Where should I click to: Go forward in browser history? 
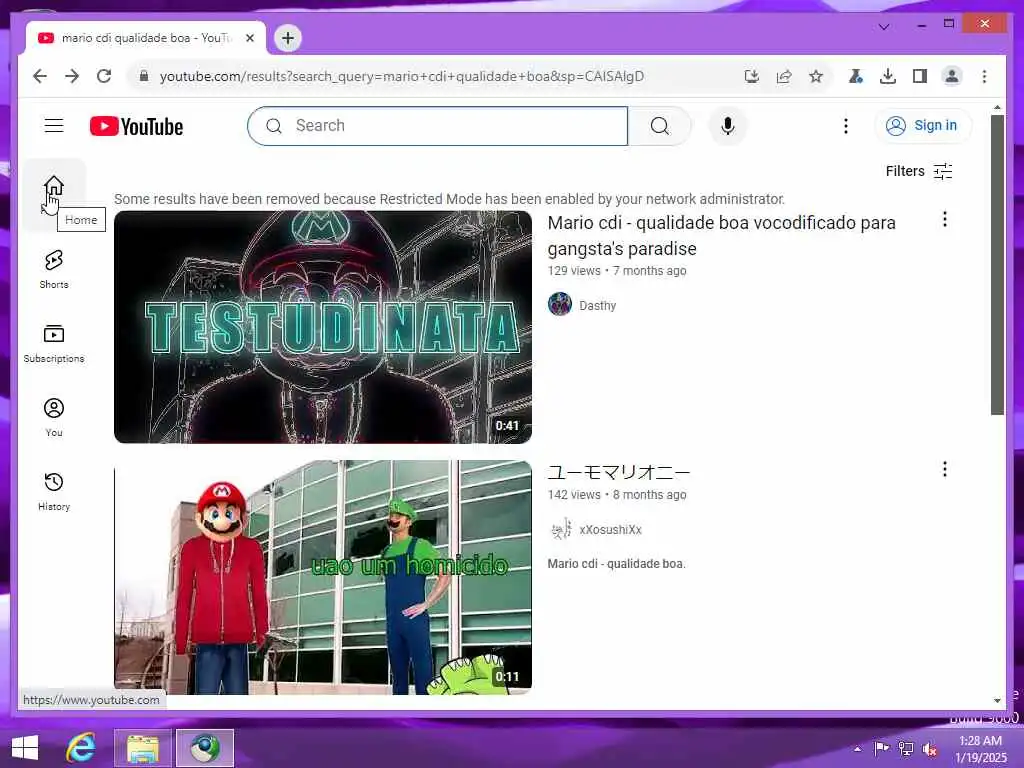point(72,76)
